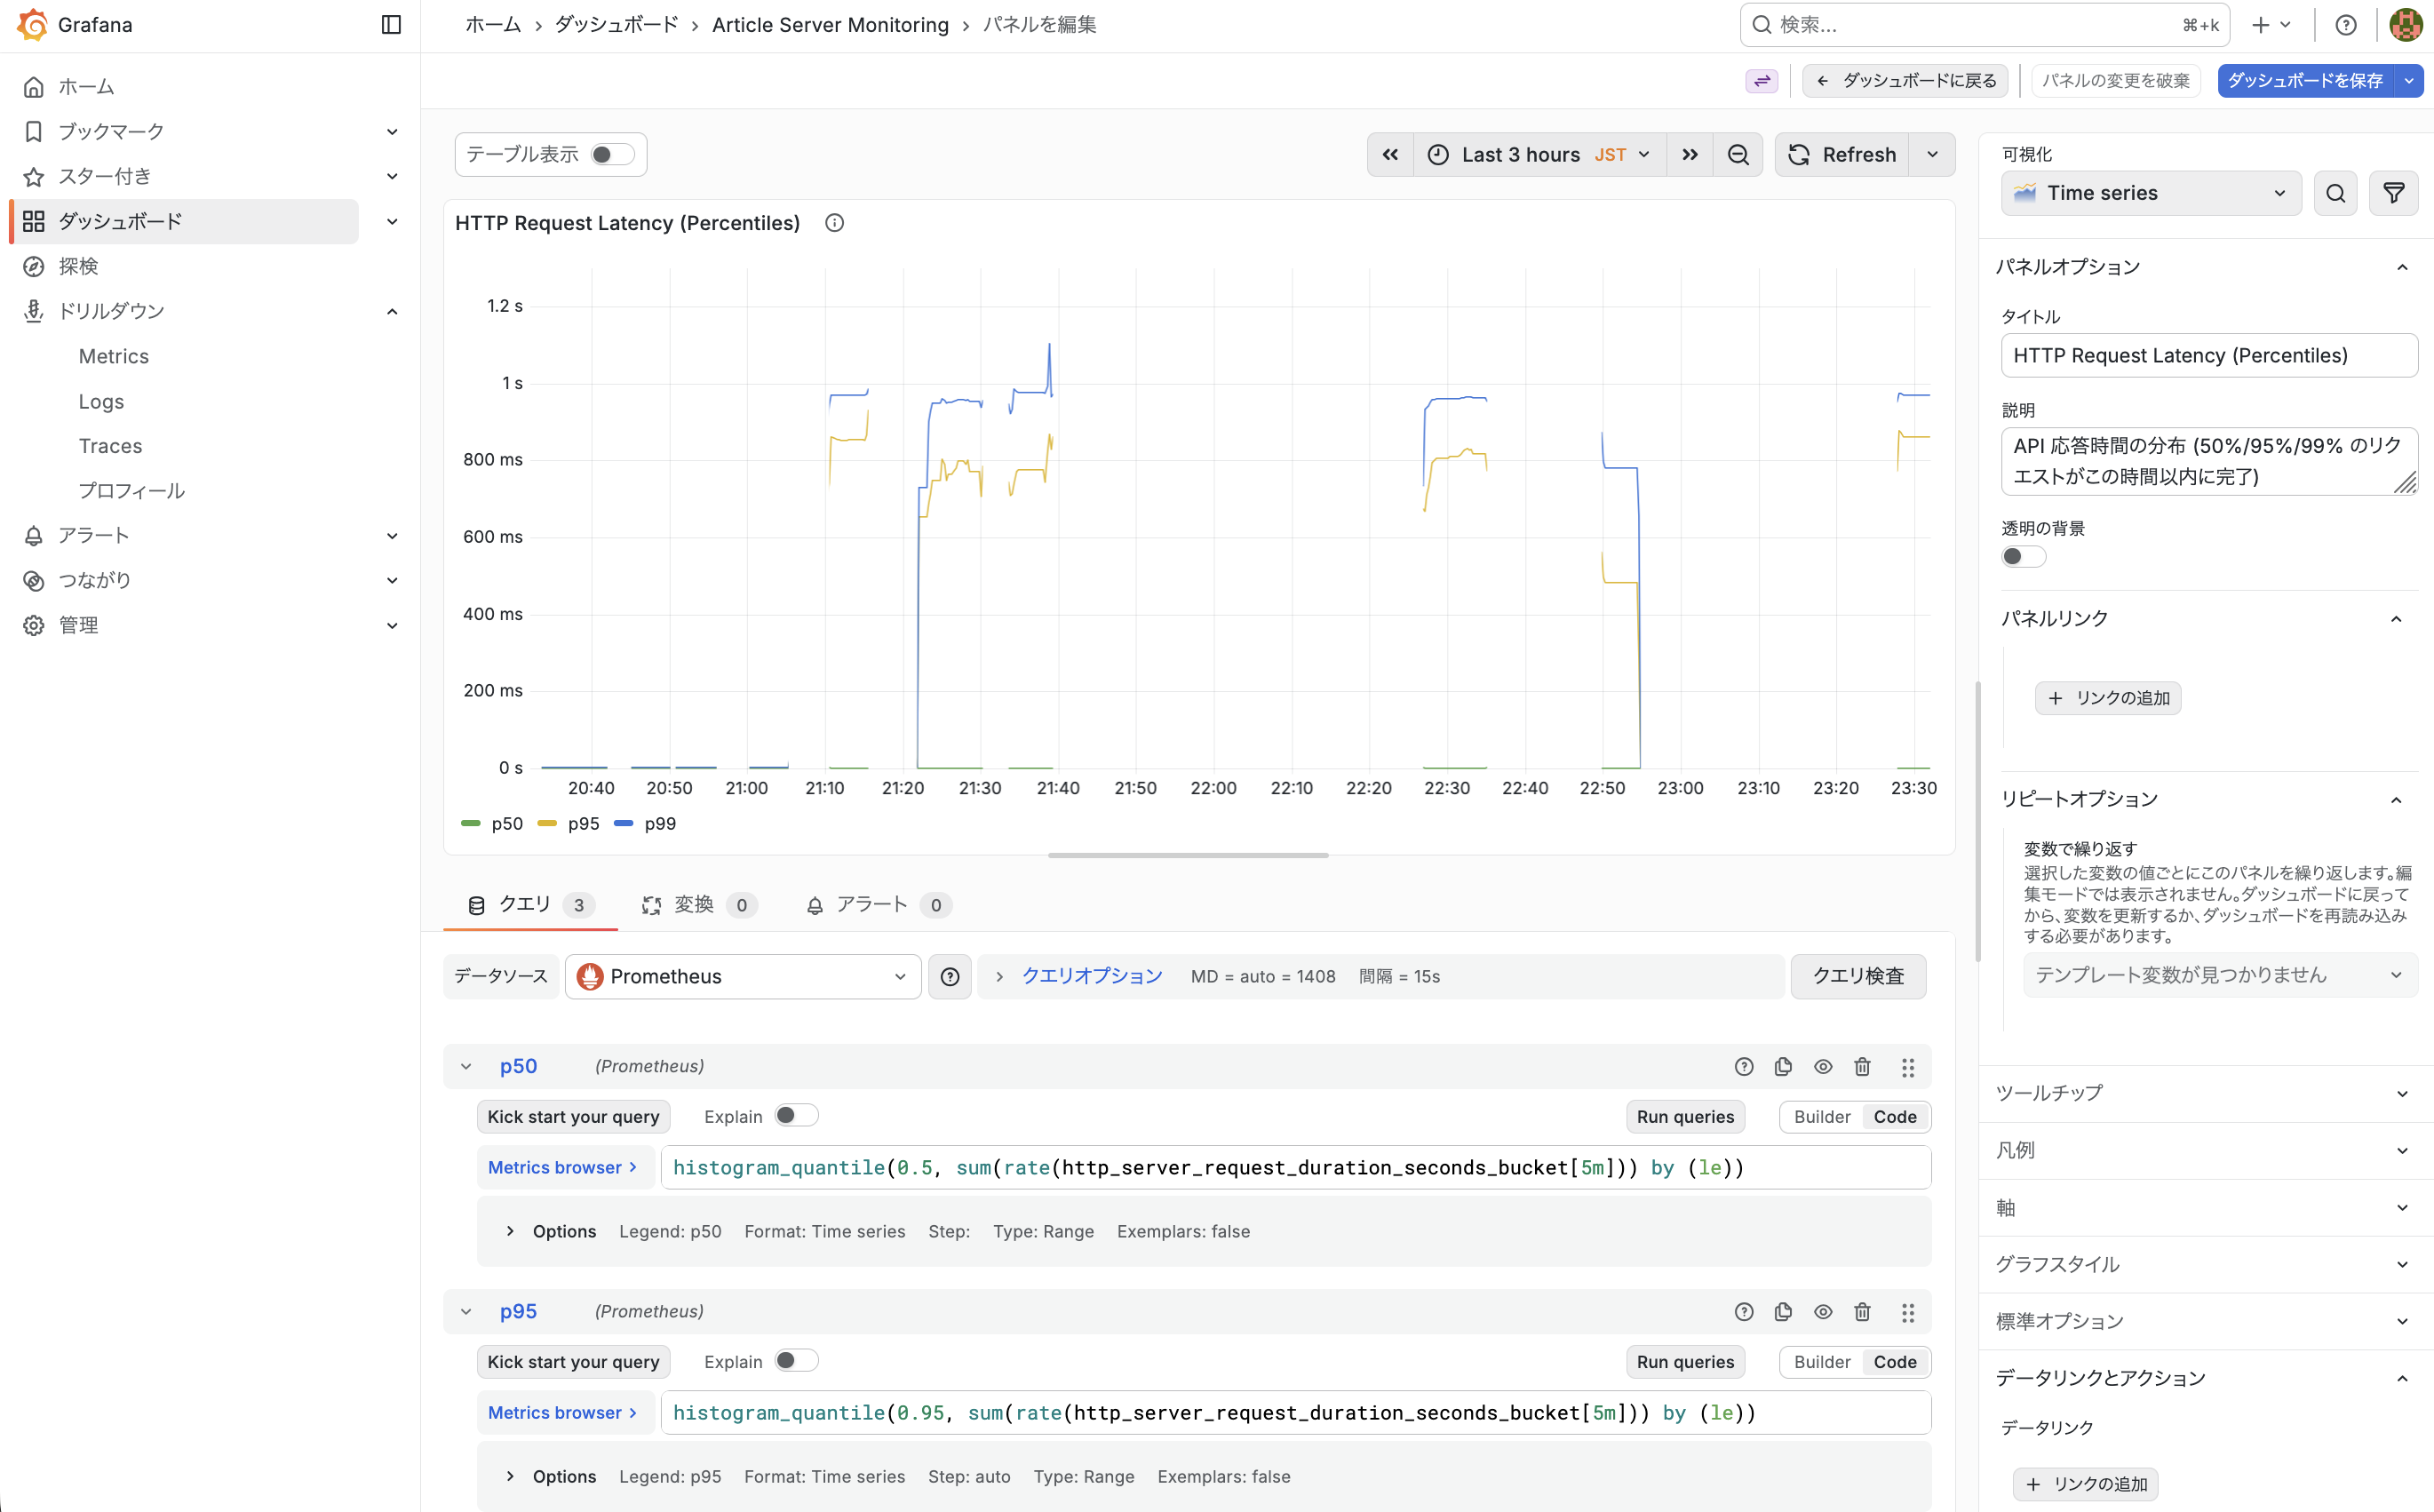Enable Explain for the p95 query
Viewport: 2434px width, 1512px height.
coord(796,1361)
